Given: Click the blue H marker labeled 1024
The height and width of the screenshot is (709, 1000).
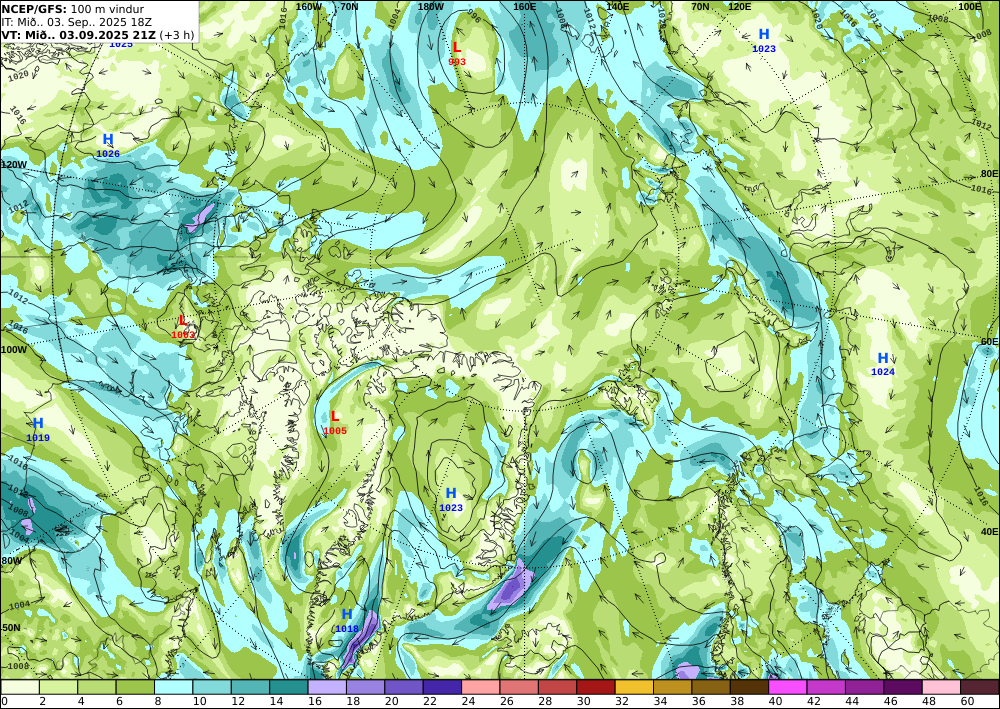Looking at the screenshot, I should (x=883, y=358).
